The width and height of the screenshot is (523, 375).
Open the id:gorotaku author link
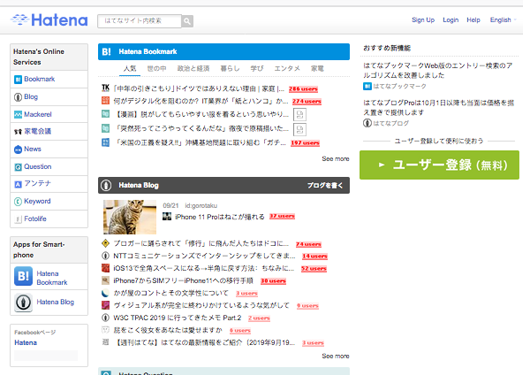coord(201,206)
